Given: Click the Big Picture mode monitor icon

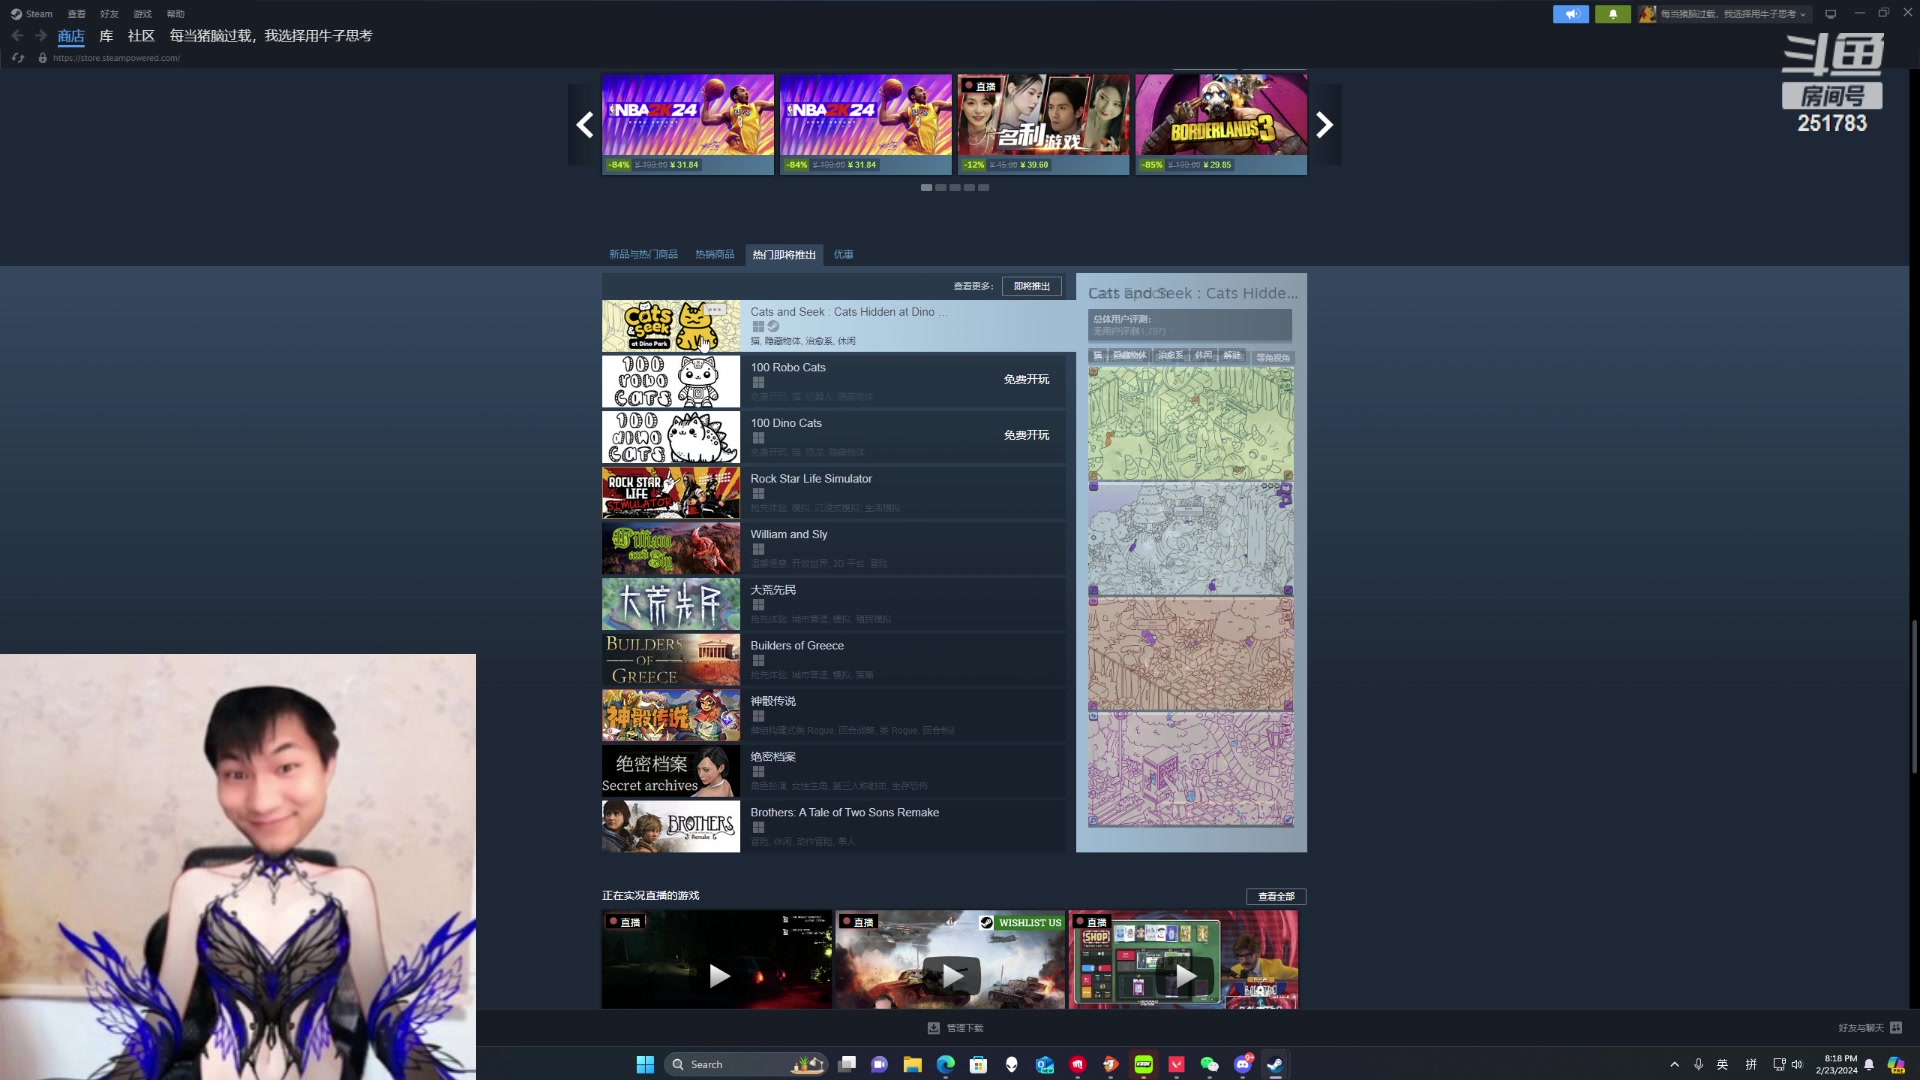Looking at the screenshot, I should [x=1830, y=14].
